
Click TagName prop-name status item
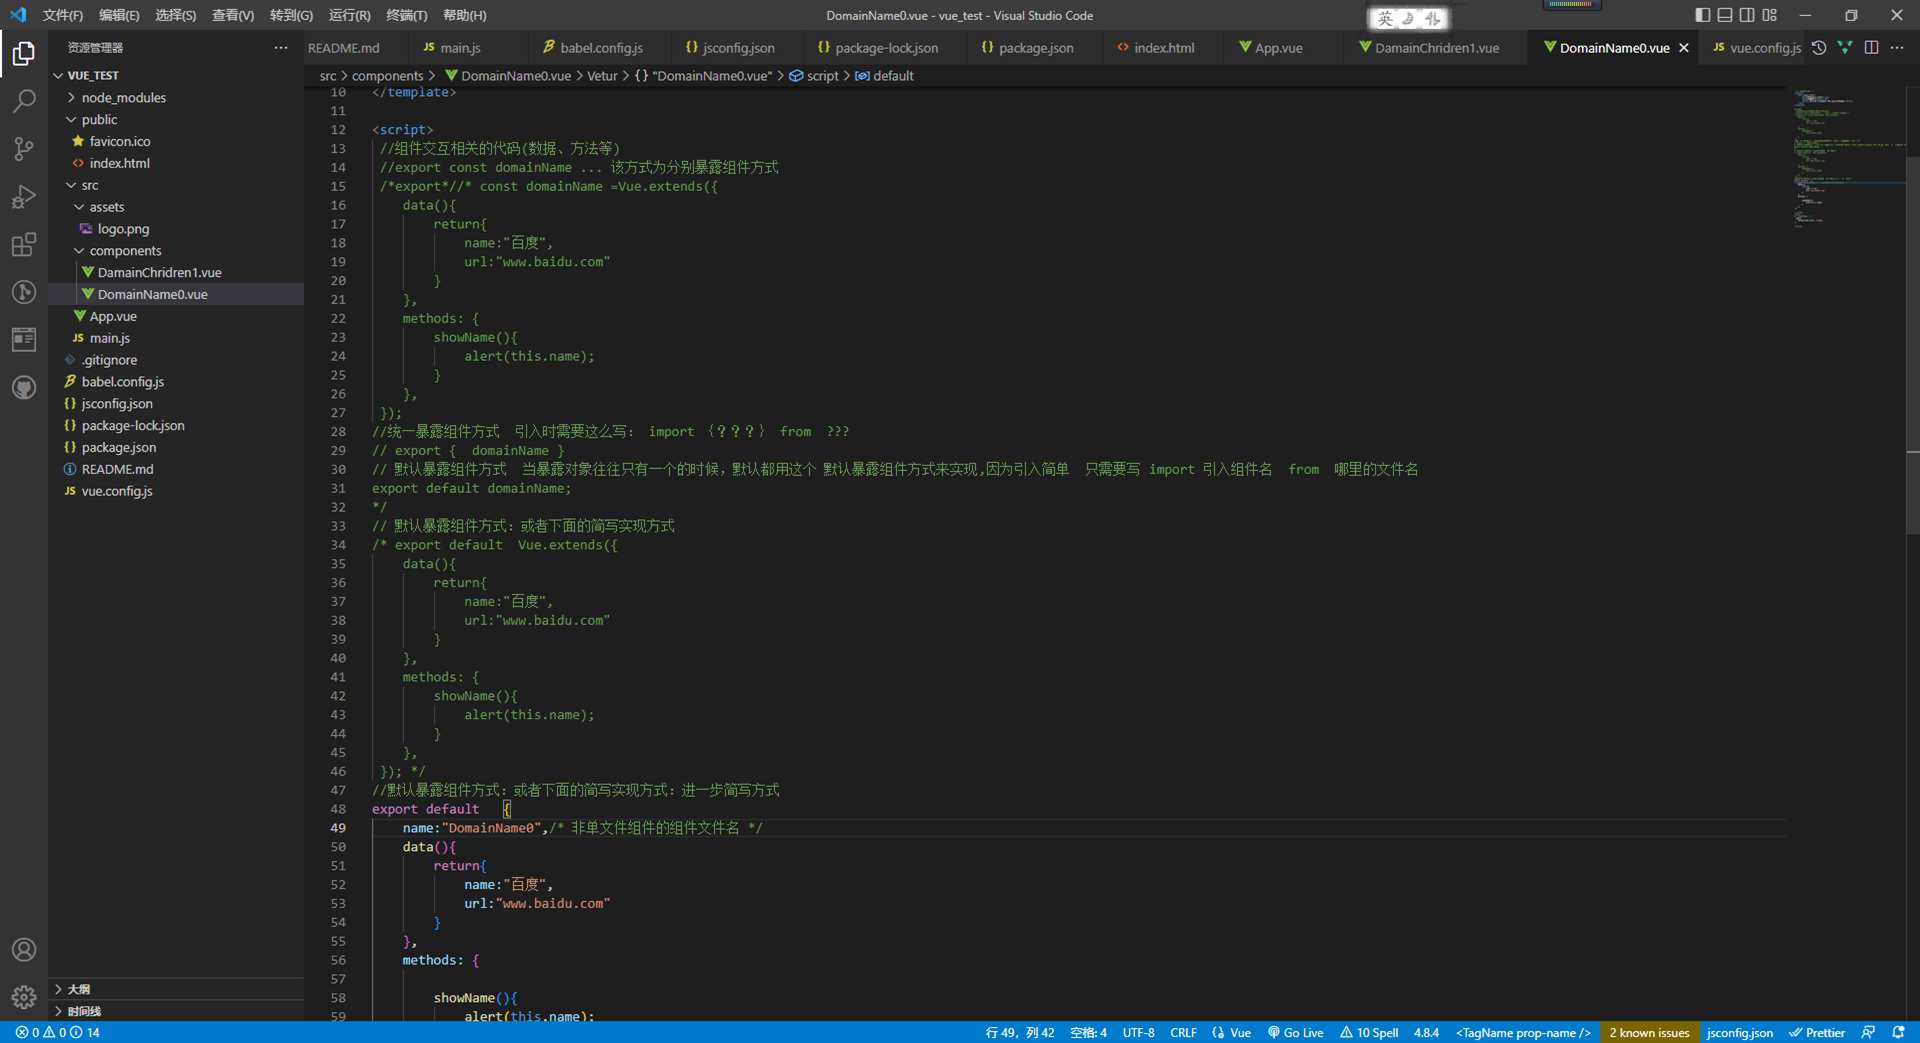[x=1523, y=1033]
